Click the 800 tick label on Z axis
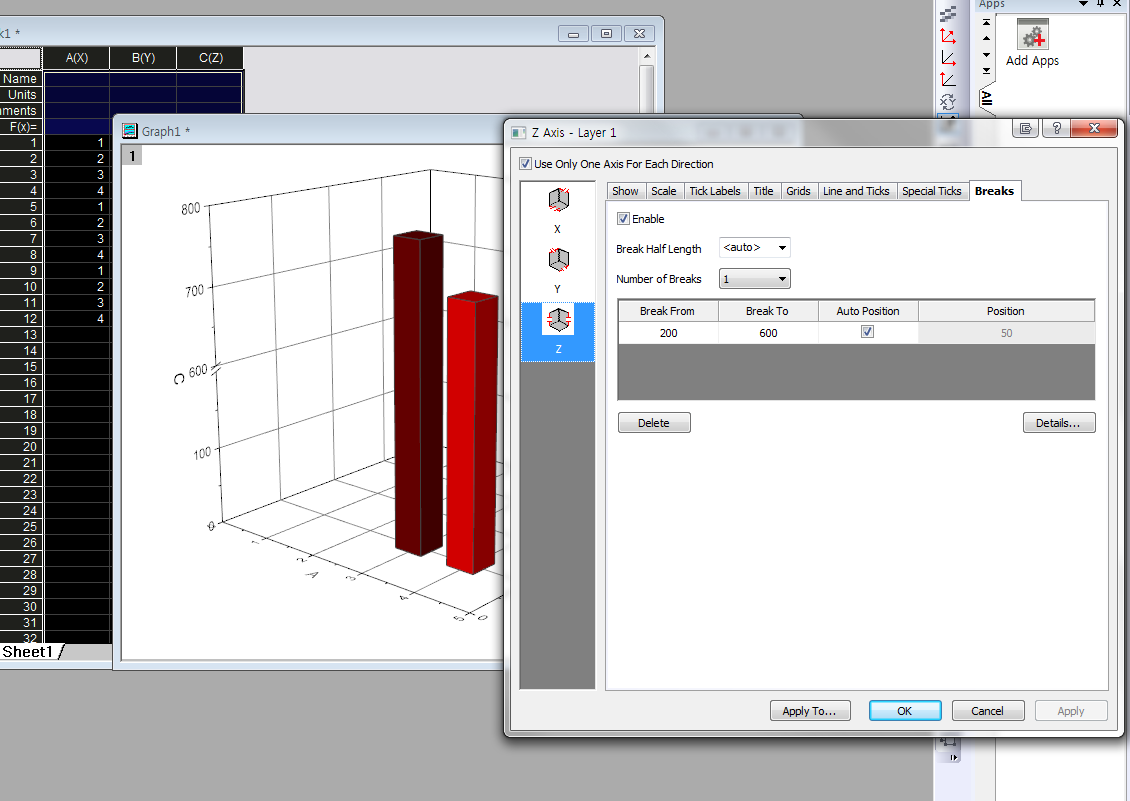 pyautogui.click(x=191, y=208)
